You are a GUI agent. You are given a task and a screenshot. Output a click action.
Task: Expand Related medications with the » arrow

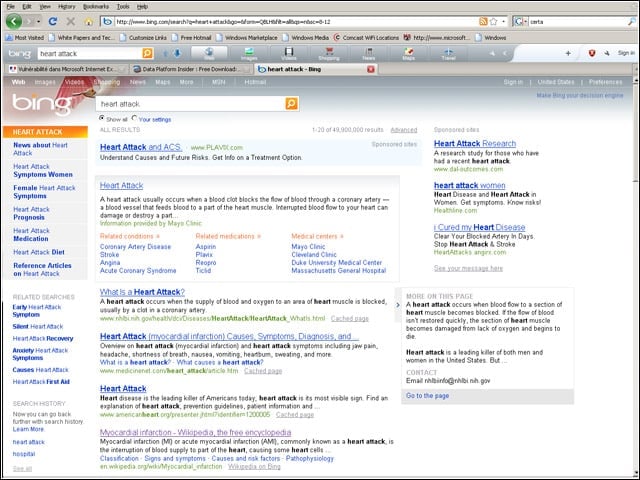258,236
